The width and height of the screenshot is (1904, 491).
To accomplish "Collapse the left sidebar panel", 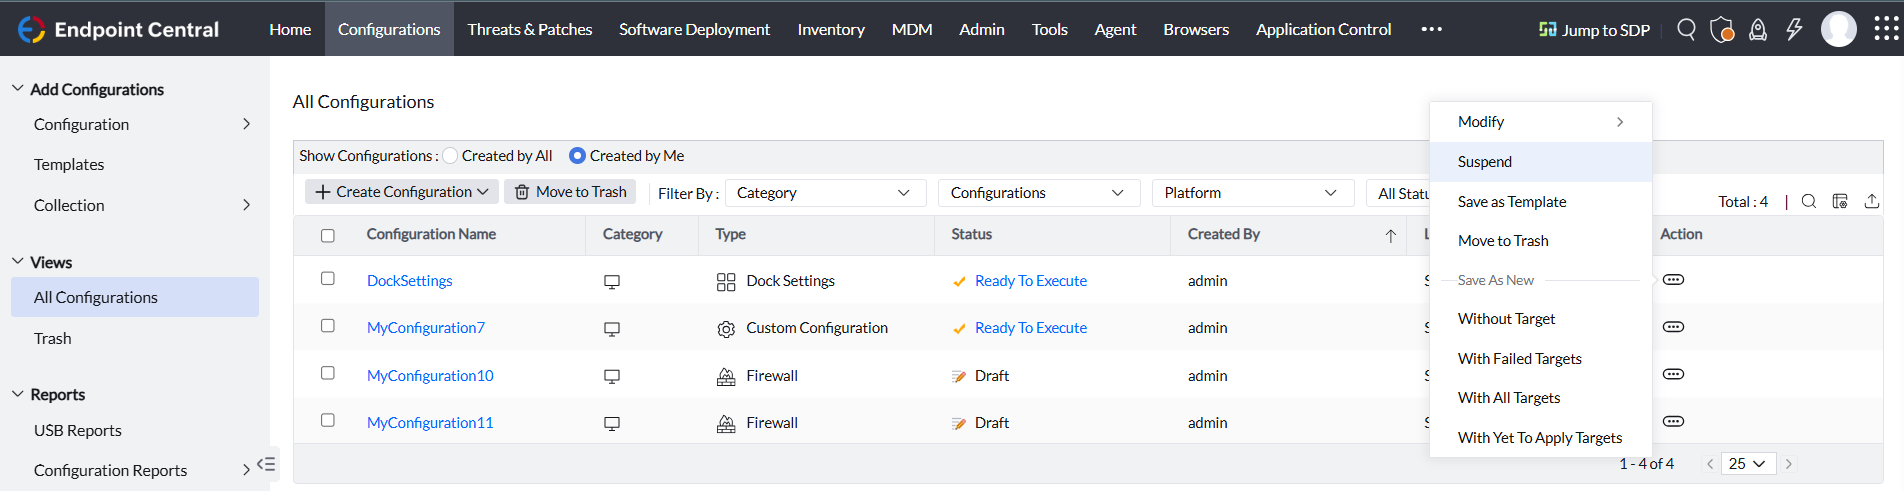I will pyautogui.click(x=266, y=464).
